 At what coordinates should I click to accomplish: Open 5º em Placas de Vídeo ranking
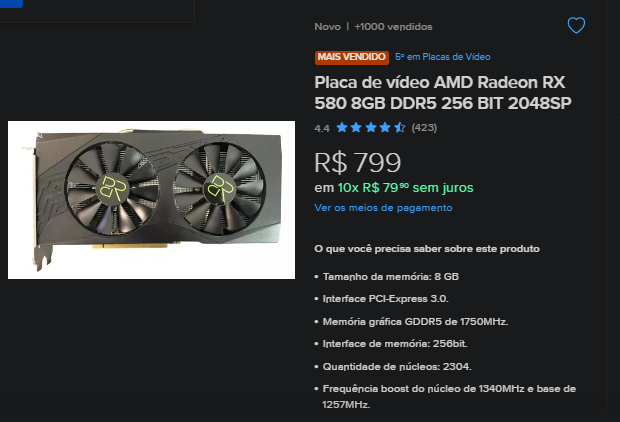[x=443, y=57]
